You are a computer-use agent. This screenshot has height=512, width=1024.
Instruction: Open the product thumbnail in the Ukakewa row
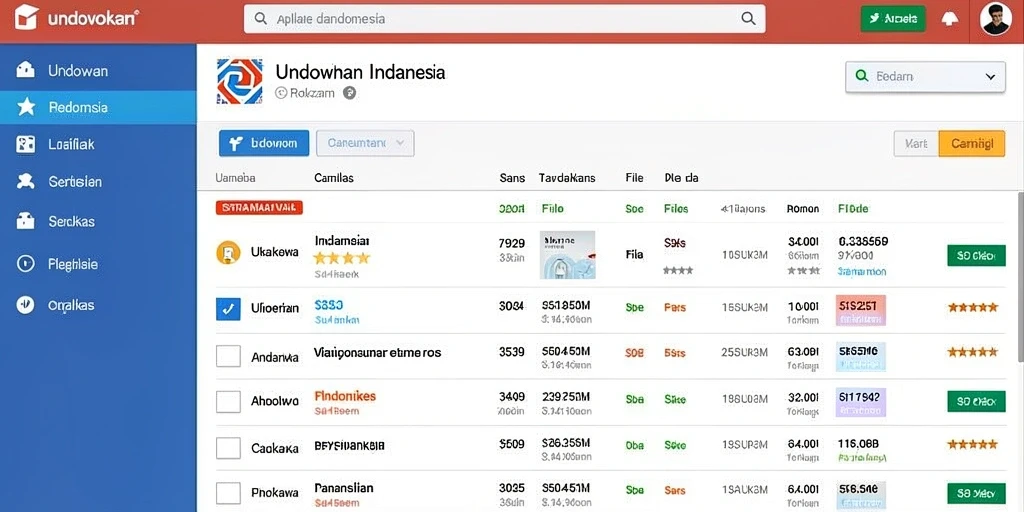click(x=567, y=255)
